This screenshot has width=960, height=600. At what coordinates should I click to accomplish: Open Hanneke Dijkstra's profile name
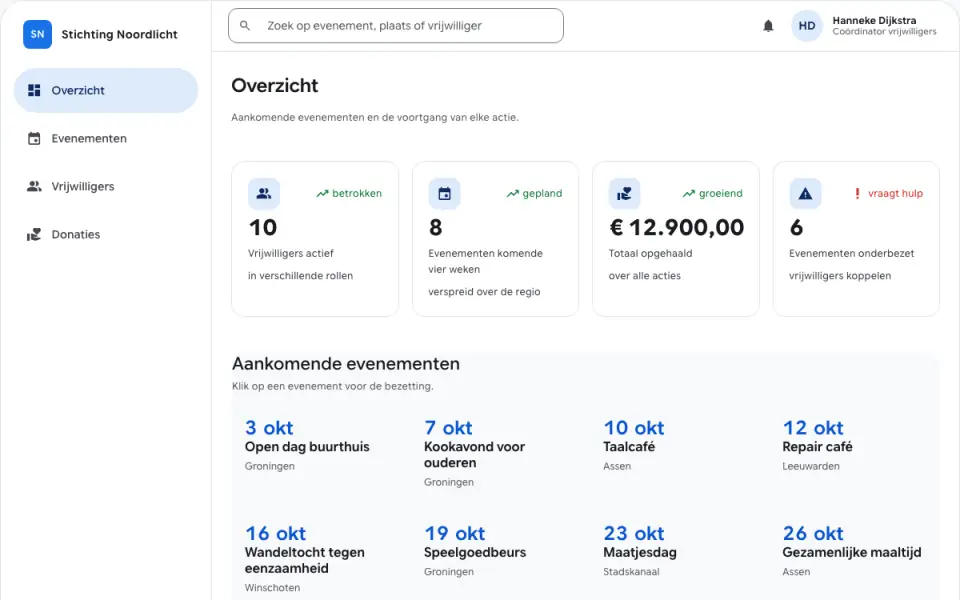click(874, 20)
